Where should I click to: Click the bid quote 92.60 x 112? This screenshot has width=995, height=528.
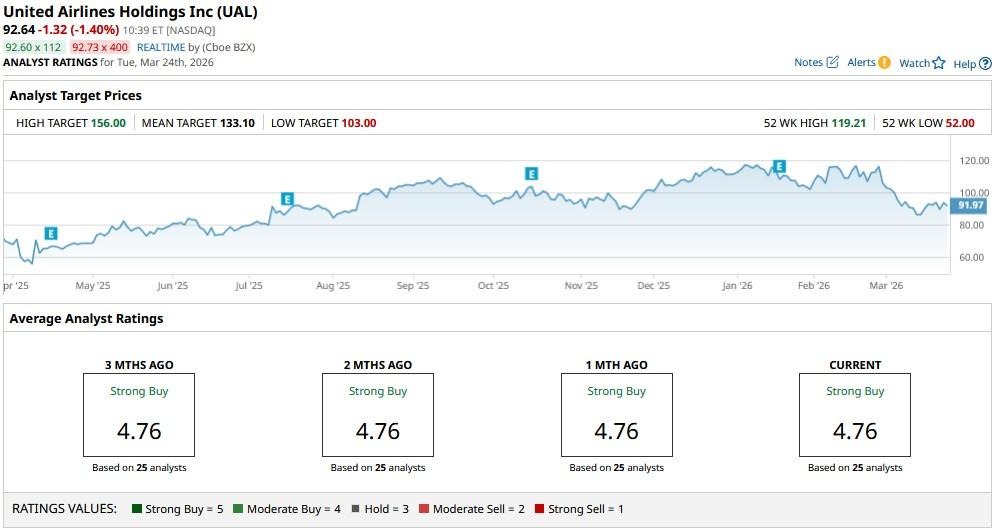coord(34,47)
